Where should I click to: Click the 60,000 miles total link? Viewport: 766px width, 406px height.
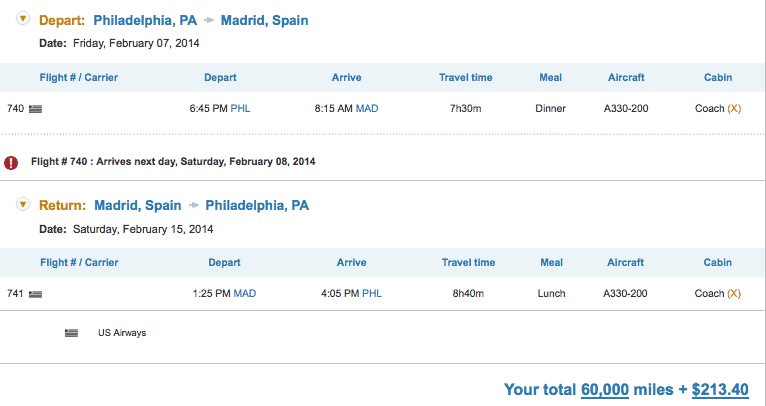(605, 390)
